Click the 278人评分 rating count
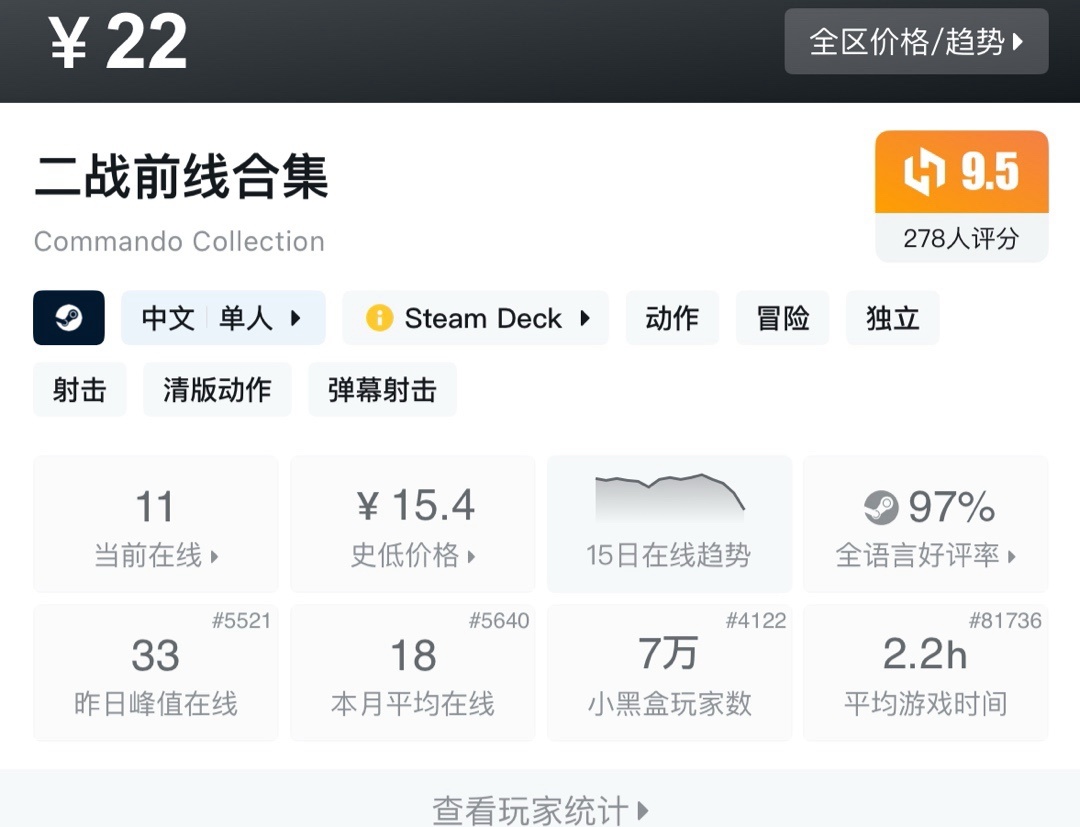The width and height of the screenshot is (1080, 827). pyautogui.click(x=961, y=238)
